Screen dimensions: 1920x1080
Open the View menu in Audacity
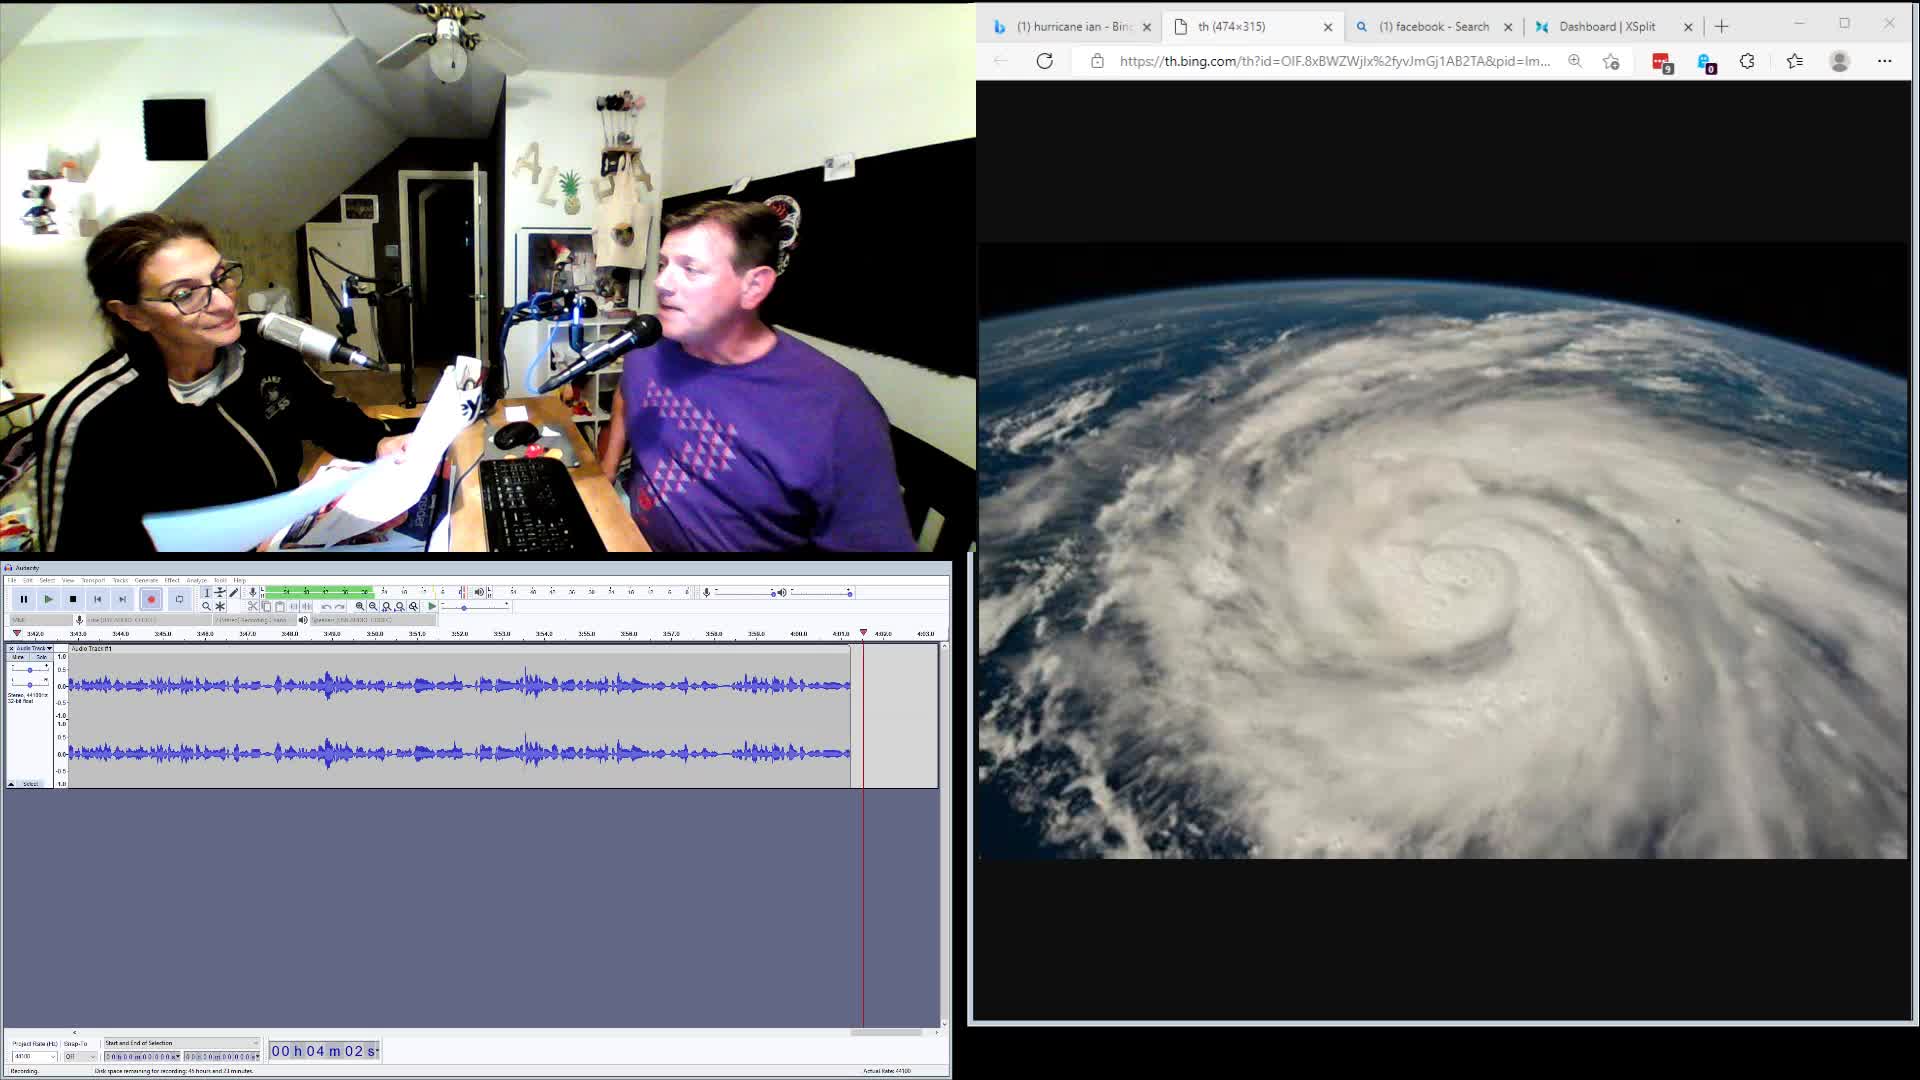68,580
